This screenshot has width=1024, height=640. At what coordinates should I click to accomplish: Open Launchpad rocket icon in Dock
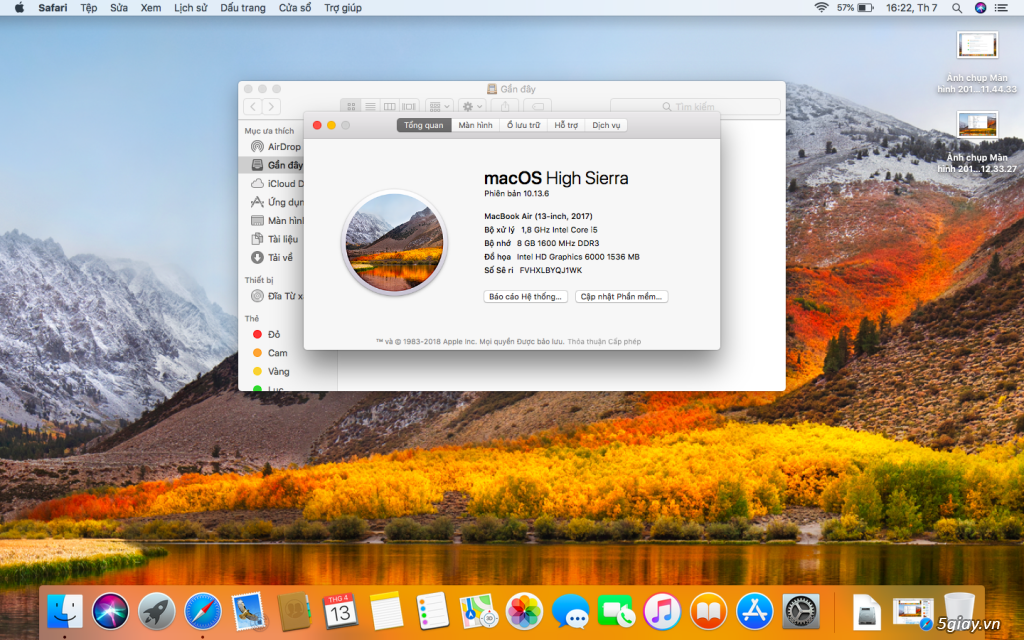tap(157, 612)
